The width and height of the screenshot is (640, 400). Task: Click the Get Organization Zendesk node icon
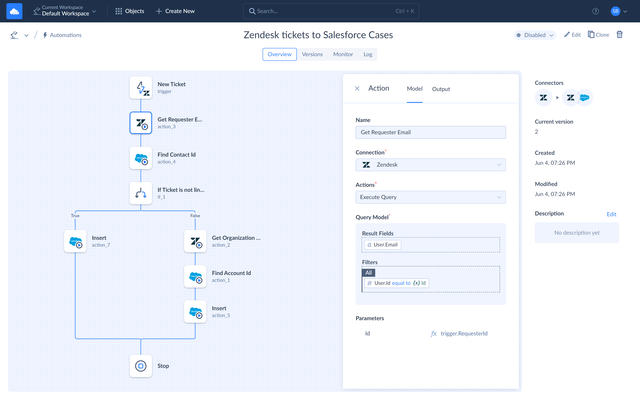pyautogui.click(x=196, y=241)
